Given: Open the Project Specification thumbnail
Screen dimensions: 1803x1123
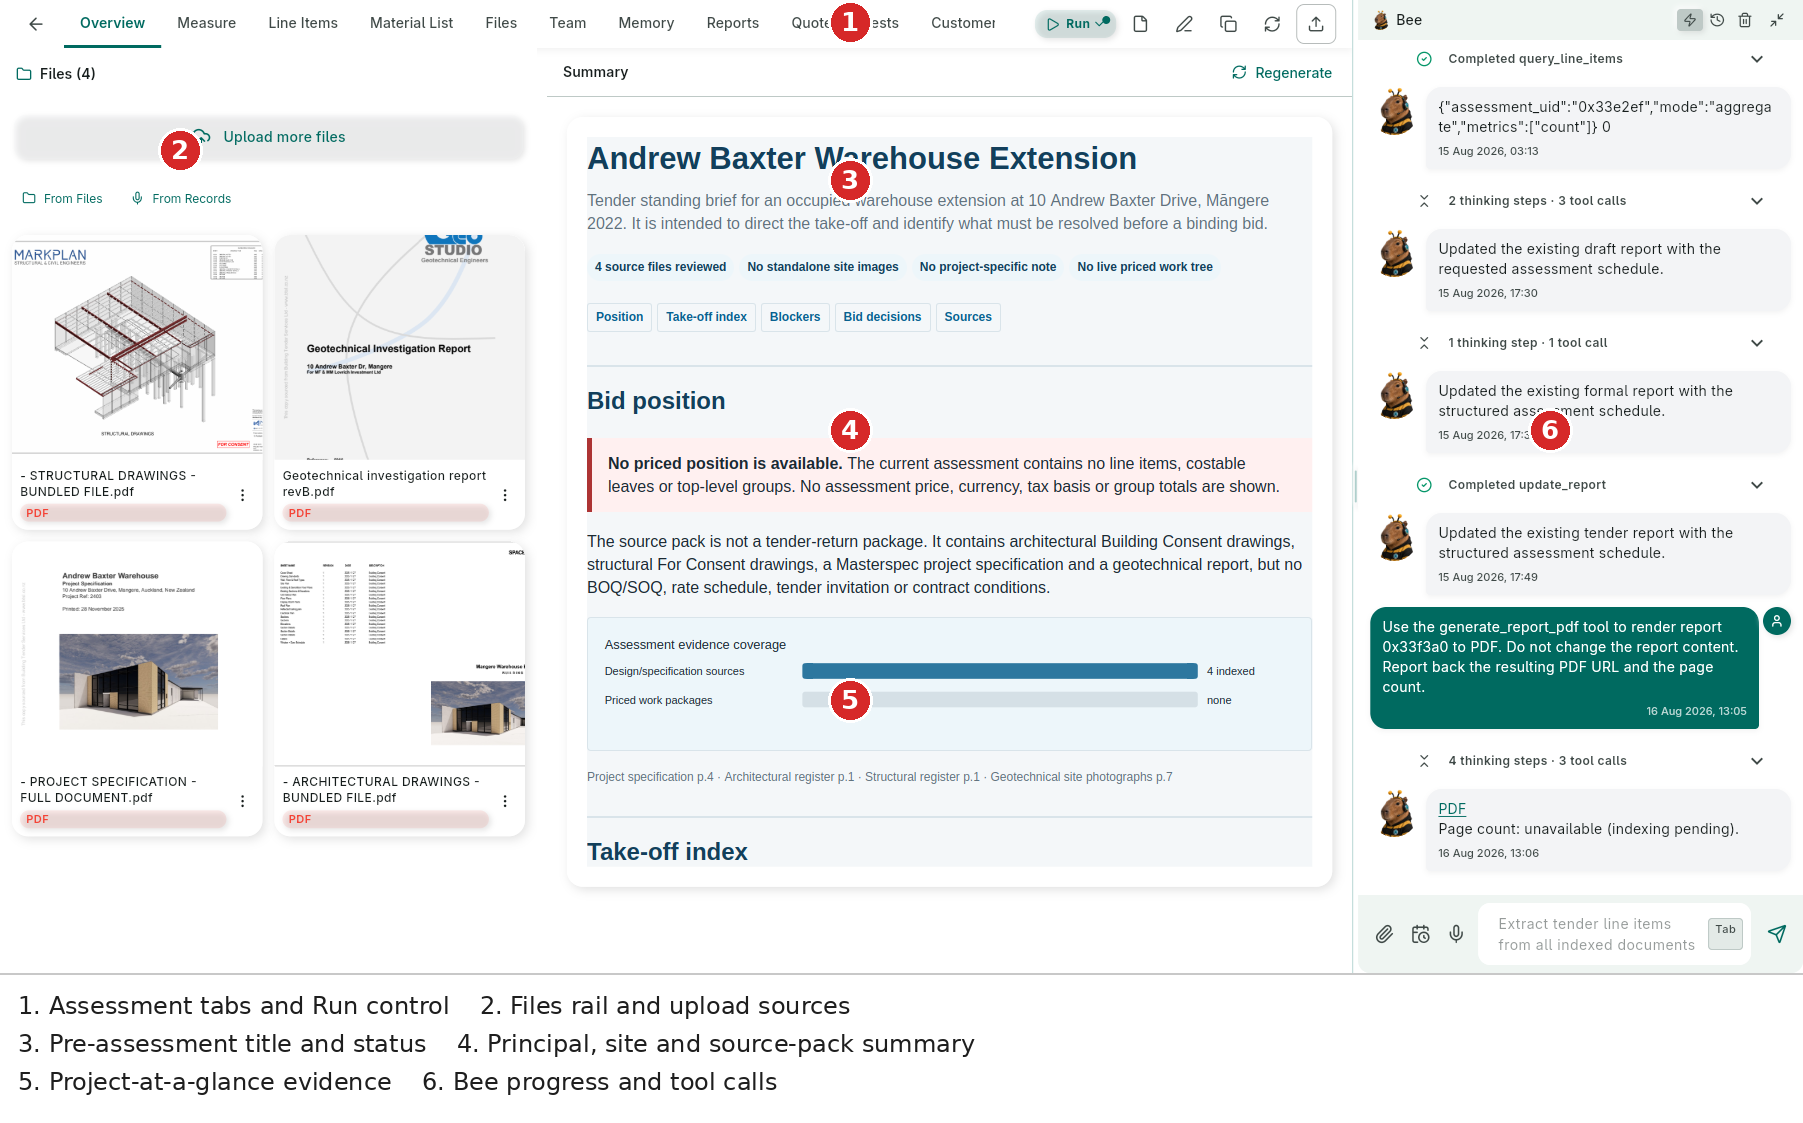Looking at the screenshot, I should point(138,652).
